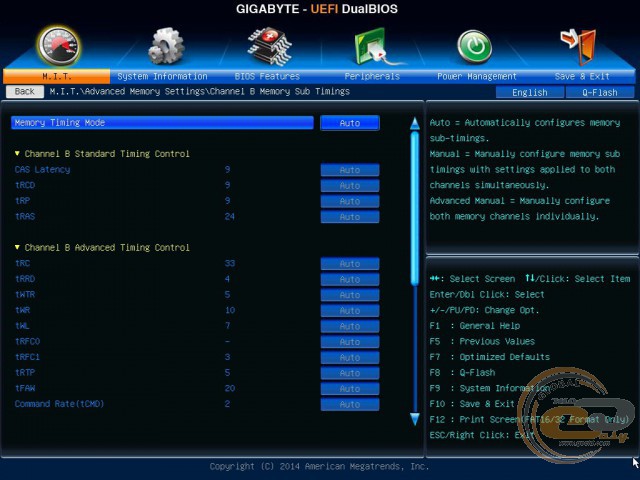Open the tWR Auto dropdown
640x480 pixels.
(x=350, y=311)
